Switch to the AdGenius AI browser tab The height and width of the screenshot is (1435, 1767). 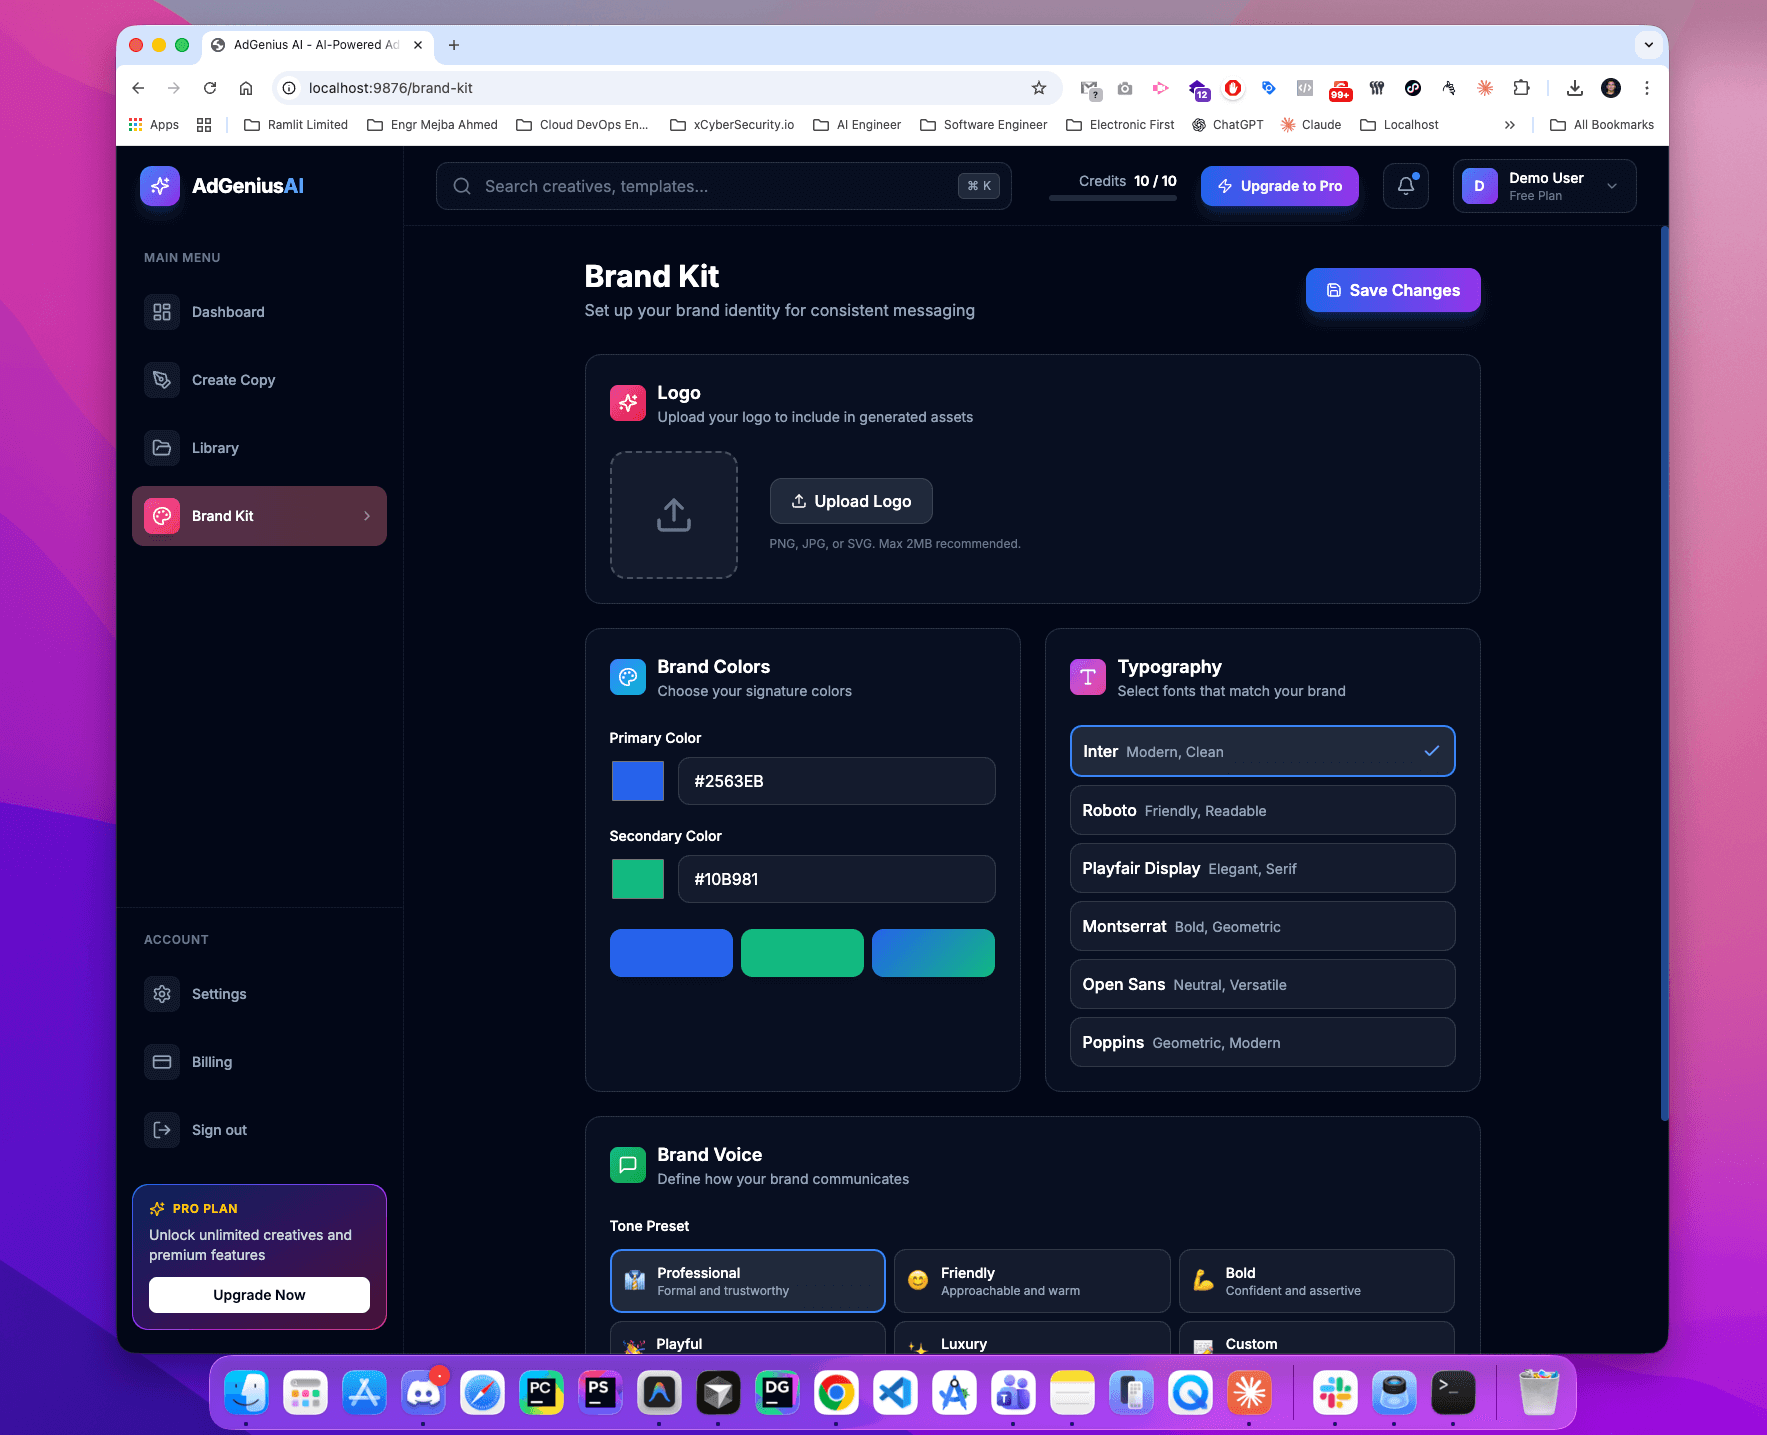pyautogui.click(x=310, y=45)
